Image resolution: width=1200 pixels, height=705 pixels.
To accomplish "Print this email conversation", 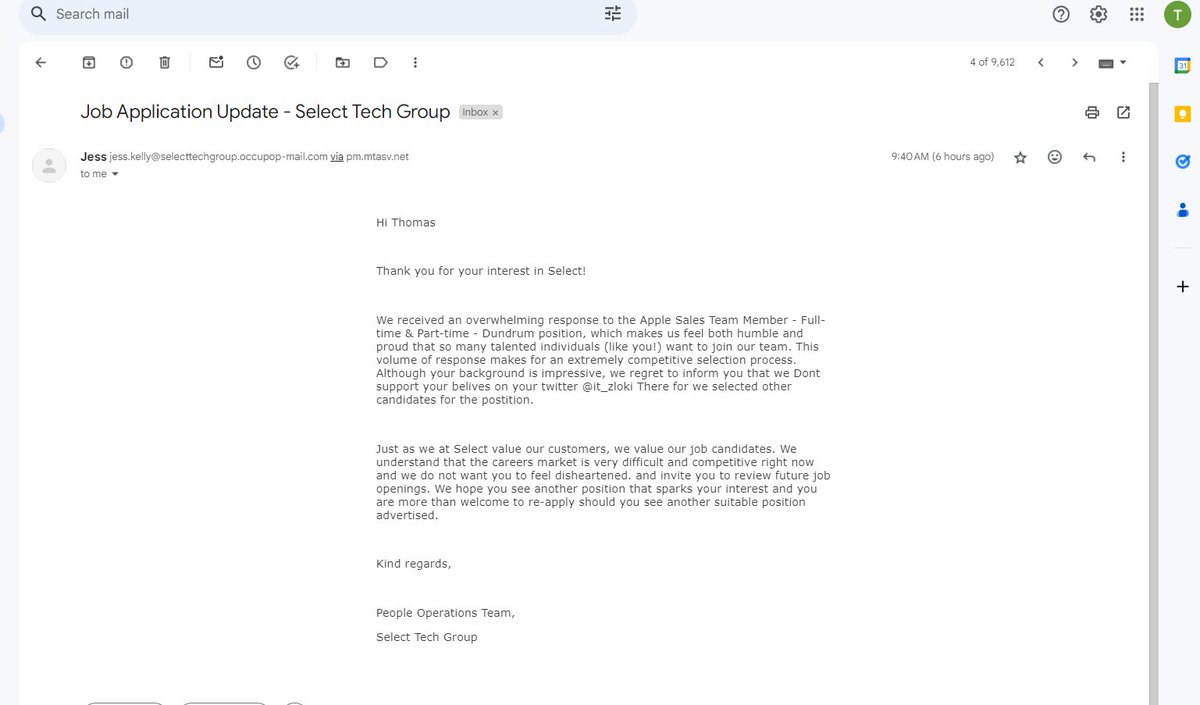I will [x=1092, y=112].
